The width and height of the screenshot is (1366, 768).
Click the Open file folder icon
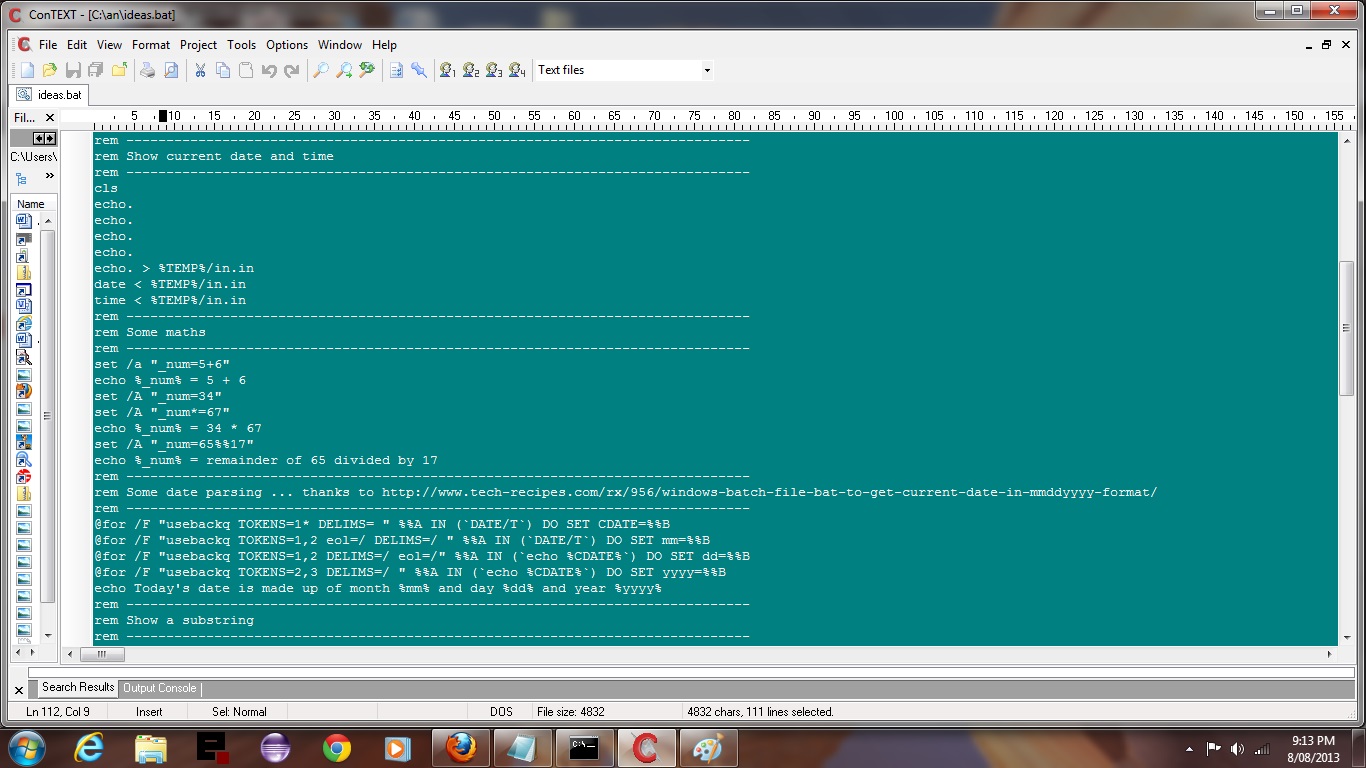coord(50,70)
